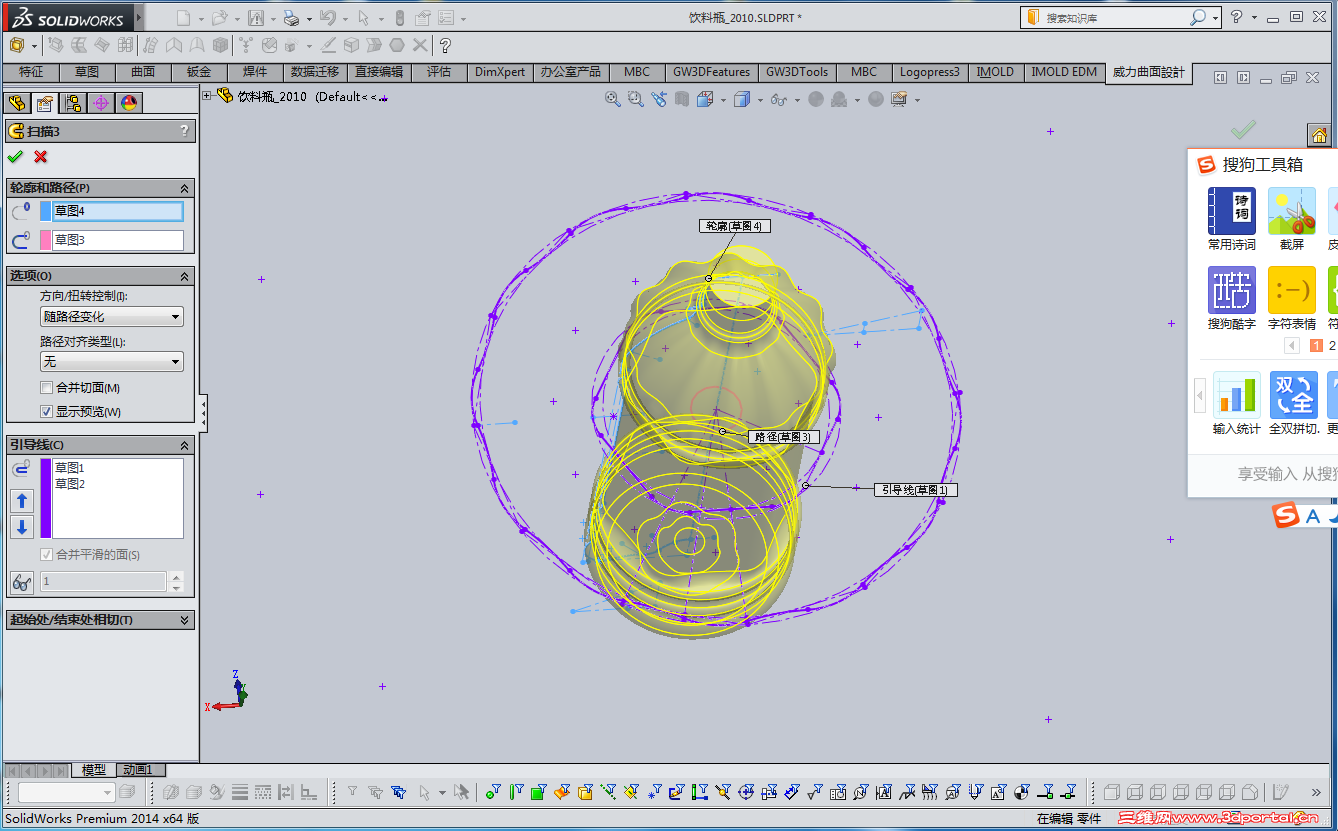This screenshot has width=1338, height=831.
Task: Switch to the 特征 tab
Action: coord(31,72)
